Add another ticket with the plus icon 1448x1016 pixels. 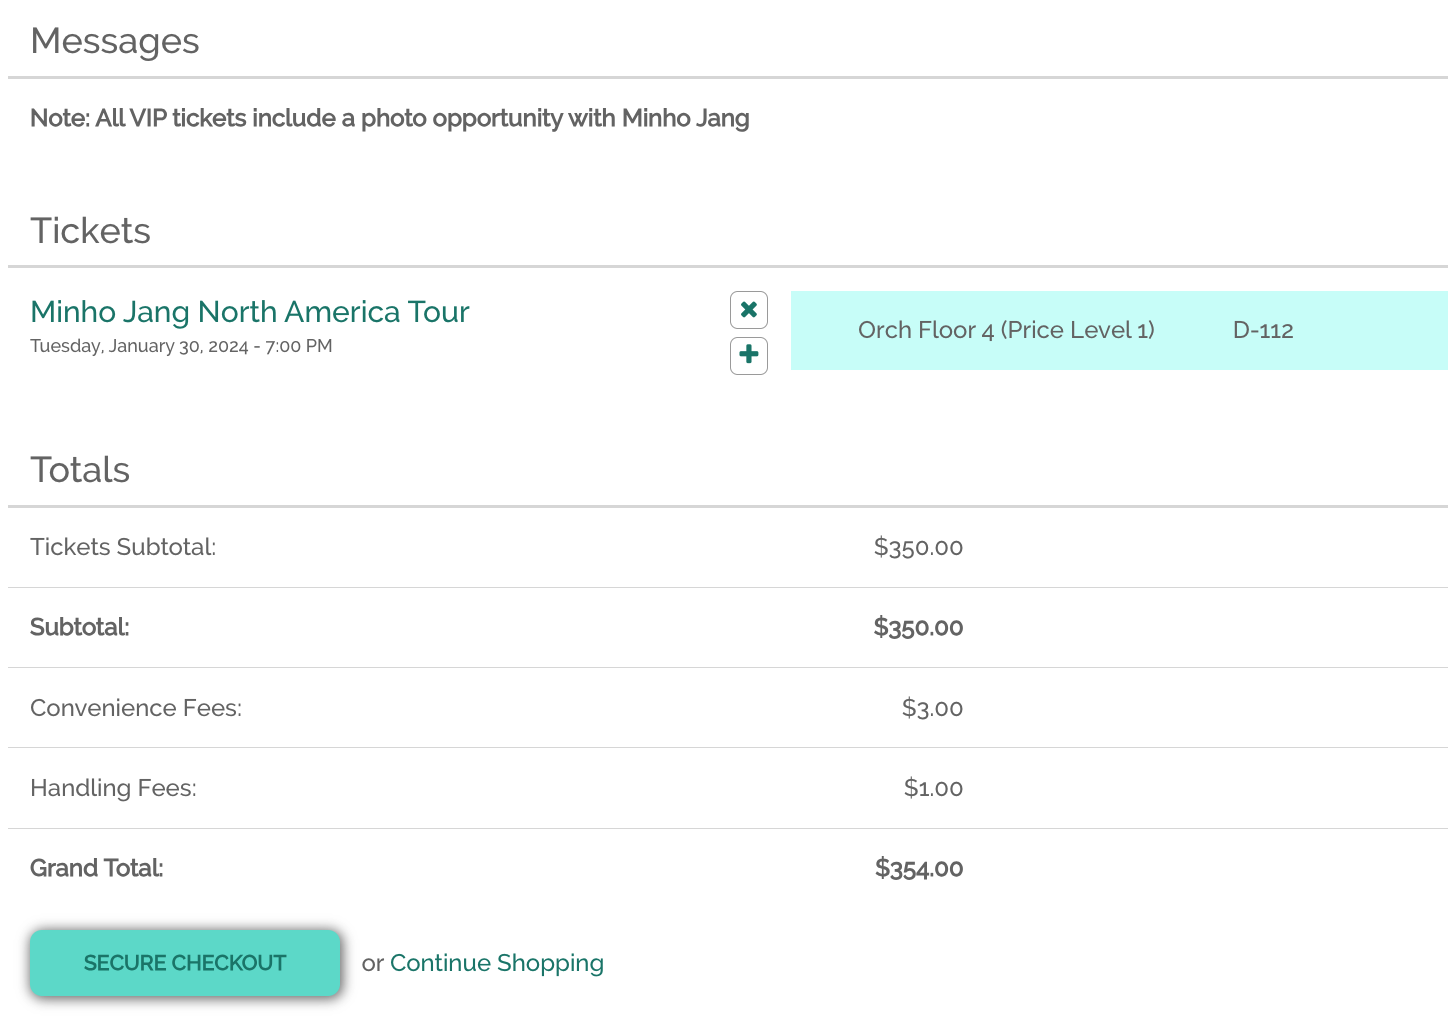pyautogui.click(x=749, y=355)
